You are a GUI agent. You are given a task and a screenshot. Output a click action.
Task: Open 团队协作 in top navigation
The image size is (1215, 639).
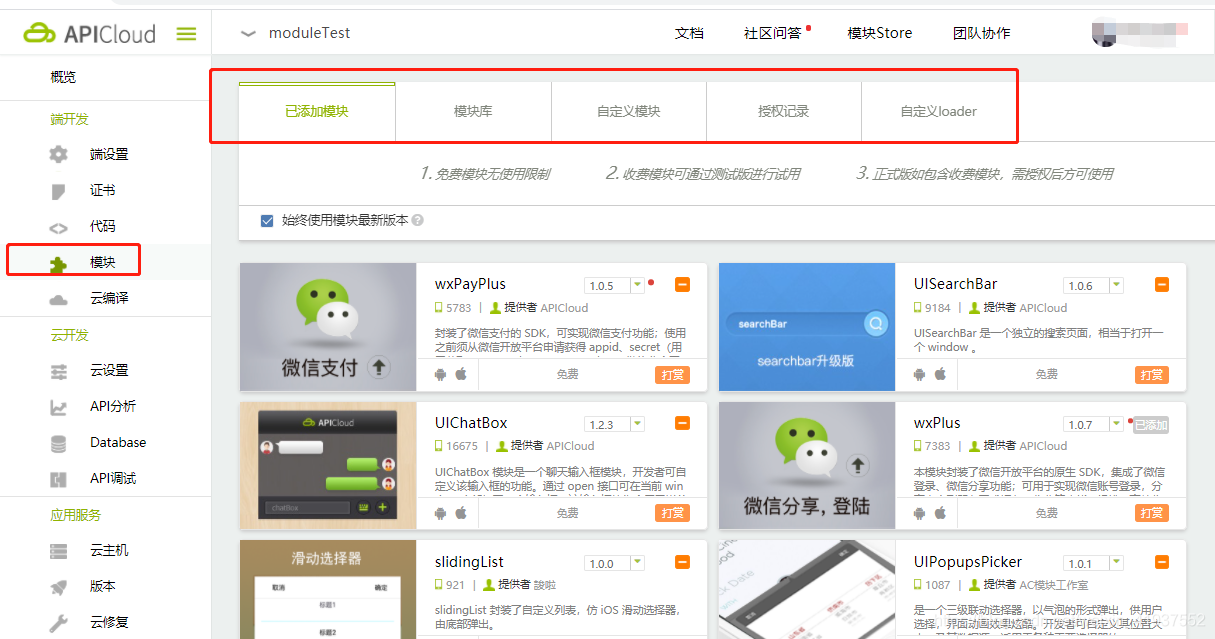982,33
